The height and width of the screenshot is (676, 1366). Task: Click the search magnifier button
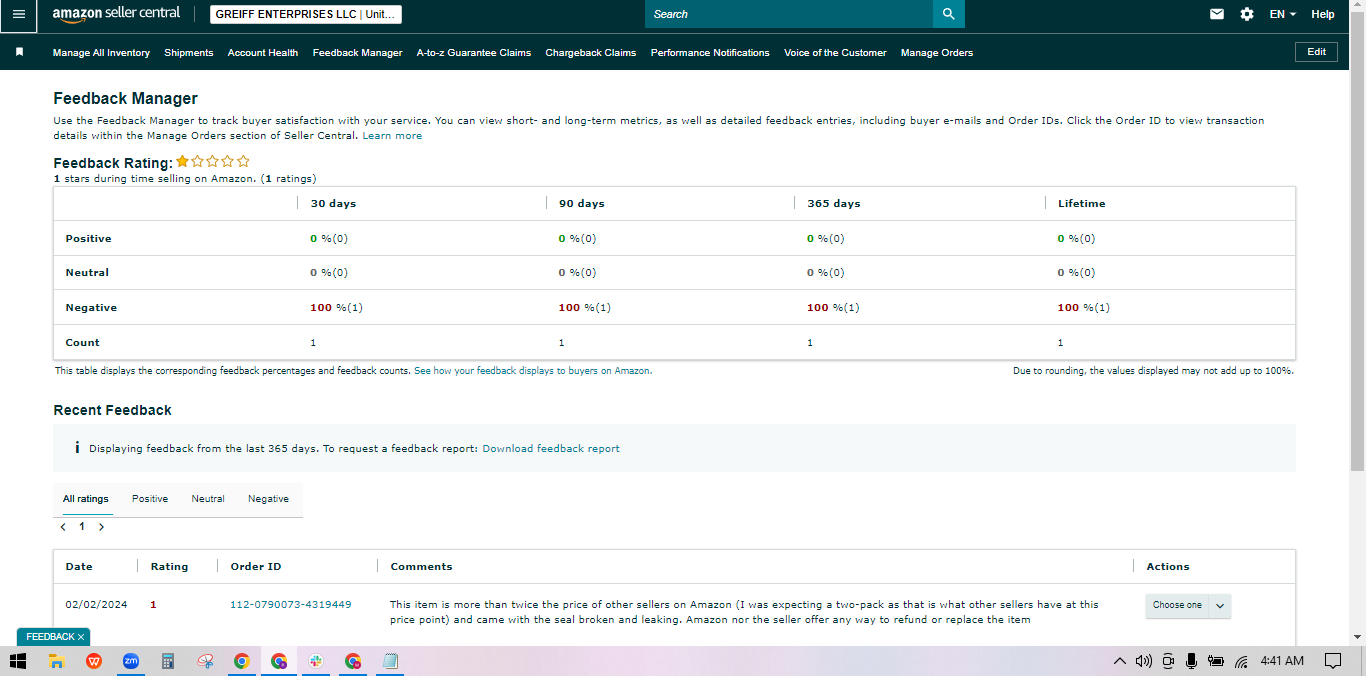949,14
